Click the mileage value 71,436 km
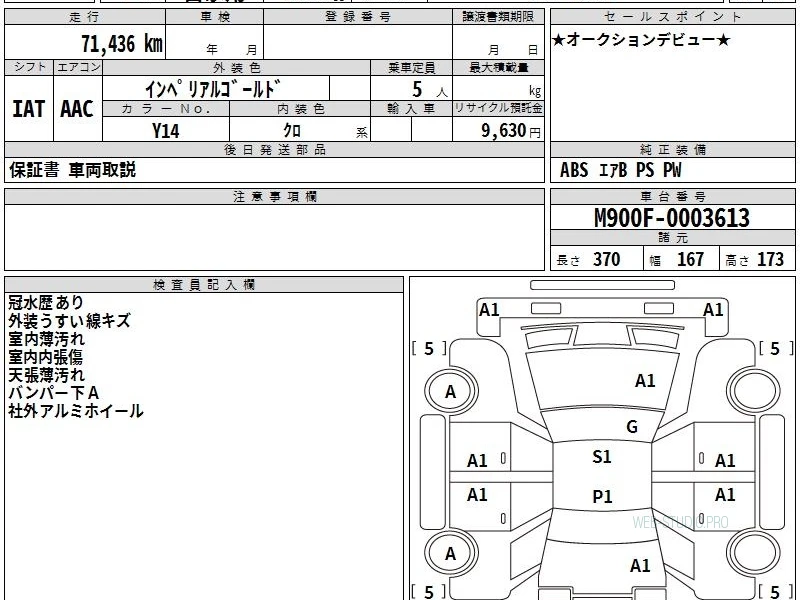The image size is (800, 600). pyautogui.click(x=122, y=44)
